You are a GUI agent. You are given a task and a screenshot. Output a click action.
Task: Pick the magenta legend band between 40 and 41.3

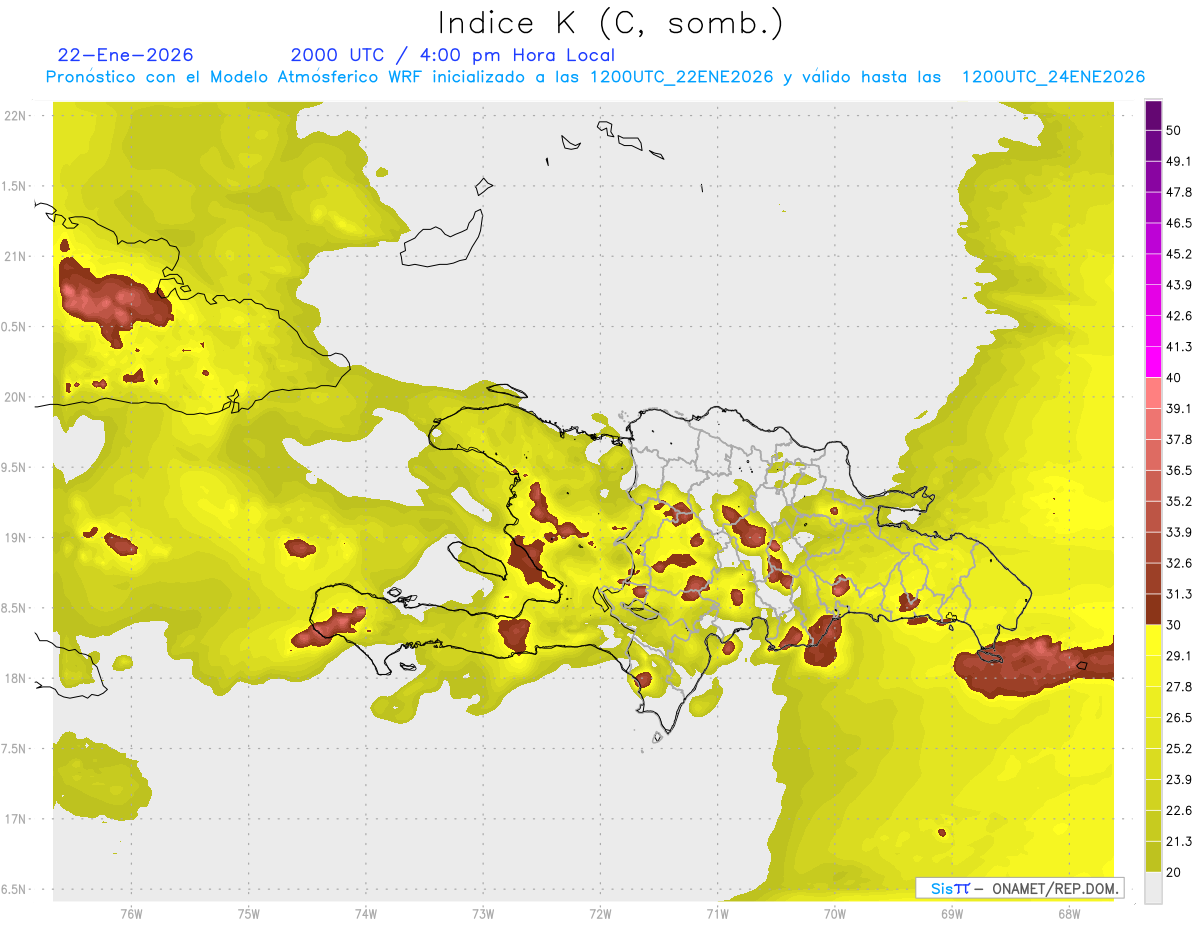[1153, 362]
